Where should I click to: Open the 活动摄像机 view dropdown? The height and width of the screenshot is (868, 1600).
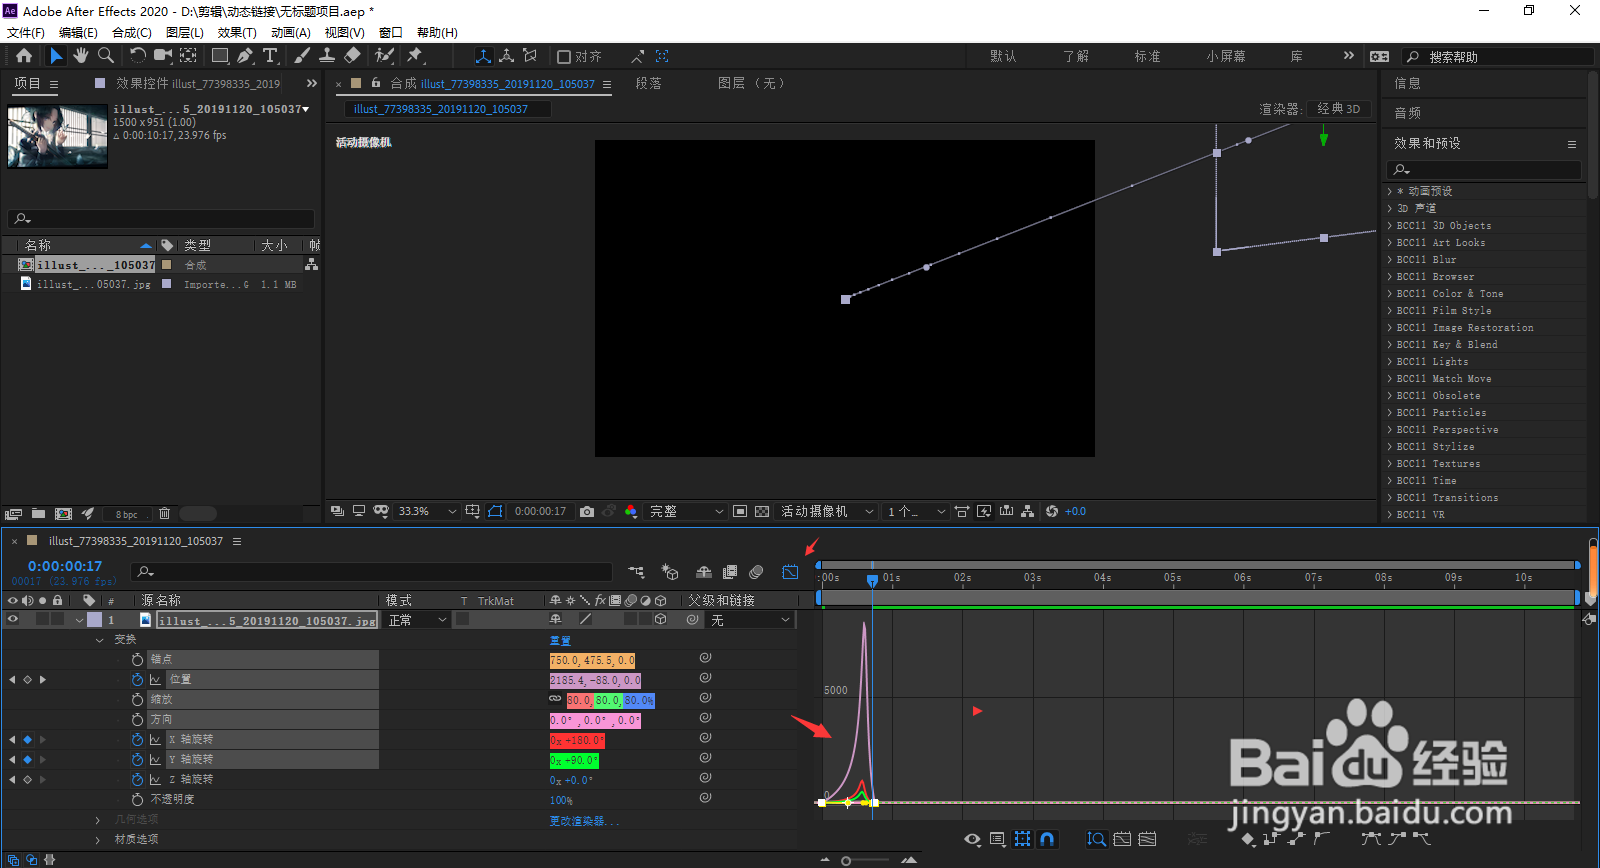coord(827,511)
